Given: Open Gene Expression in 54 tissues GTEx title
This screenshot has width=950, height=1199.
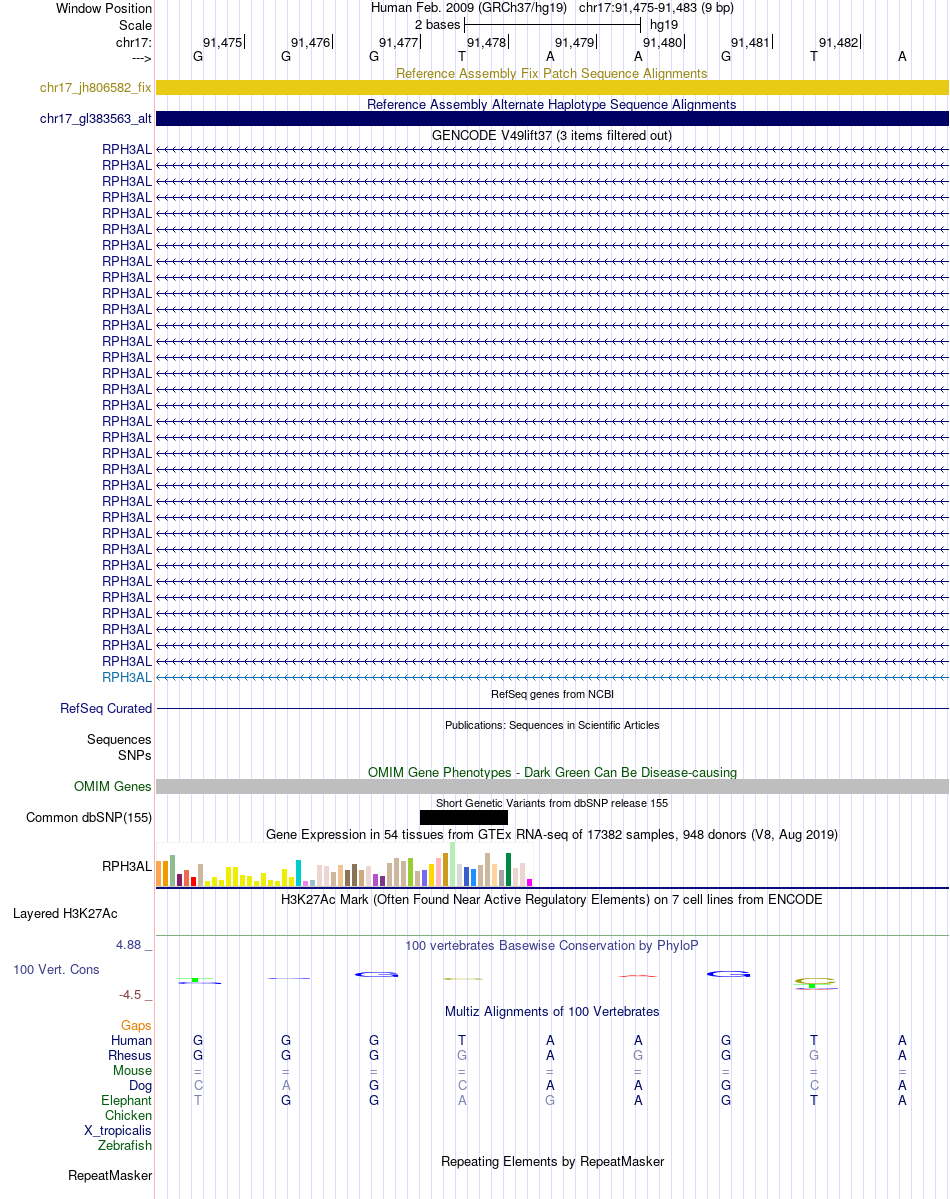Looking at the screenshot, I should 551,834.
